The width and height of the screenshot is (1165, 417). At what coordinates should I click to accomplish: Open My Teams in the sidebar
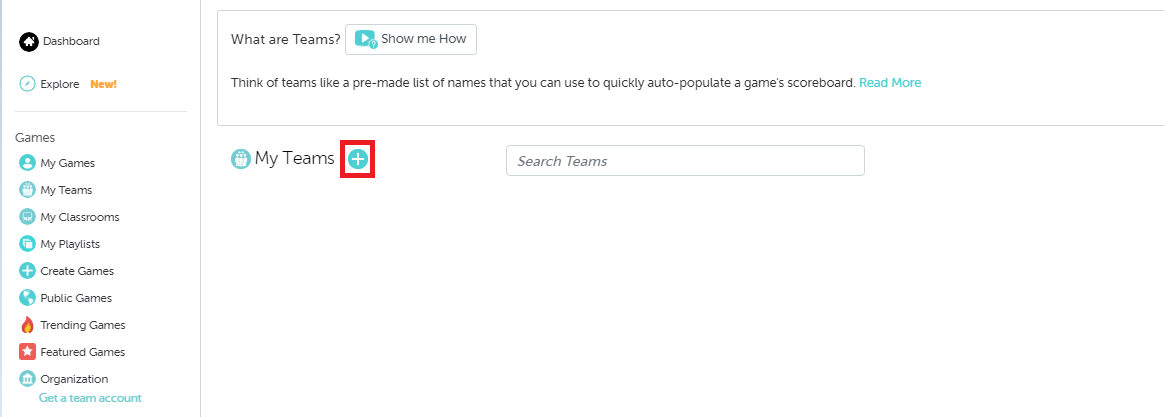[66, 190]
